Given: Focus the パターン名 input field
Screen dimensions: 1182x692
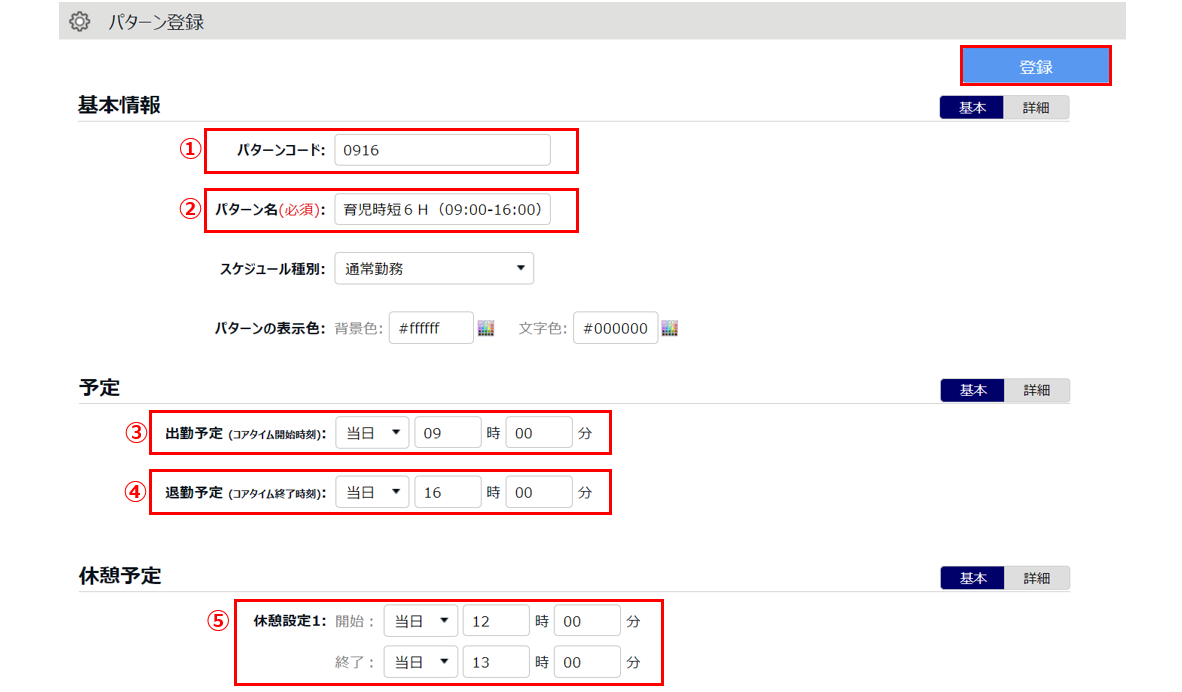Looking at the screenshot, I should click(442, 210).
